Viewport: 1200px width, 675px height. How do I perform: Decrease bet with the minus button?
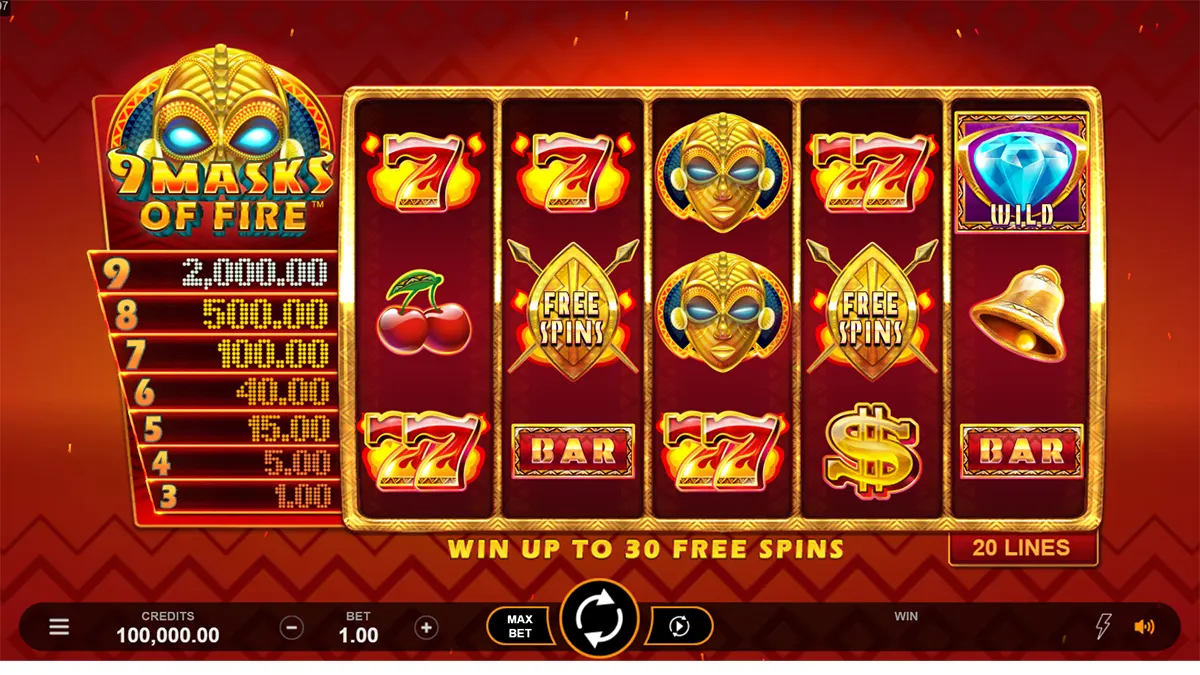coord(292,627)
